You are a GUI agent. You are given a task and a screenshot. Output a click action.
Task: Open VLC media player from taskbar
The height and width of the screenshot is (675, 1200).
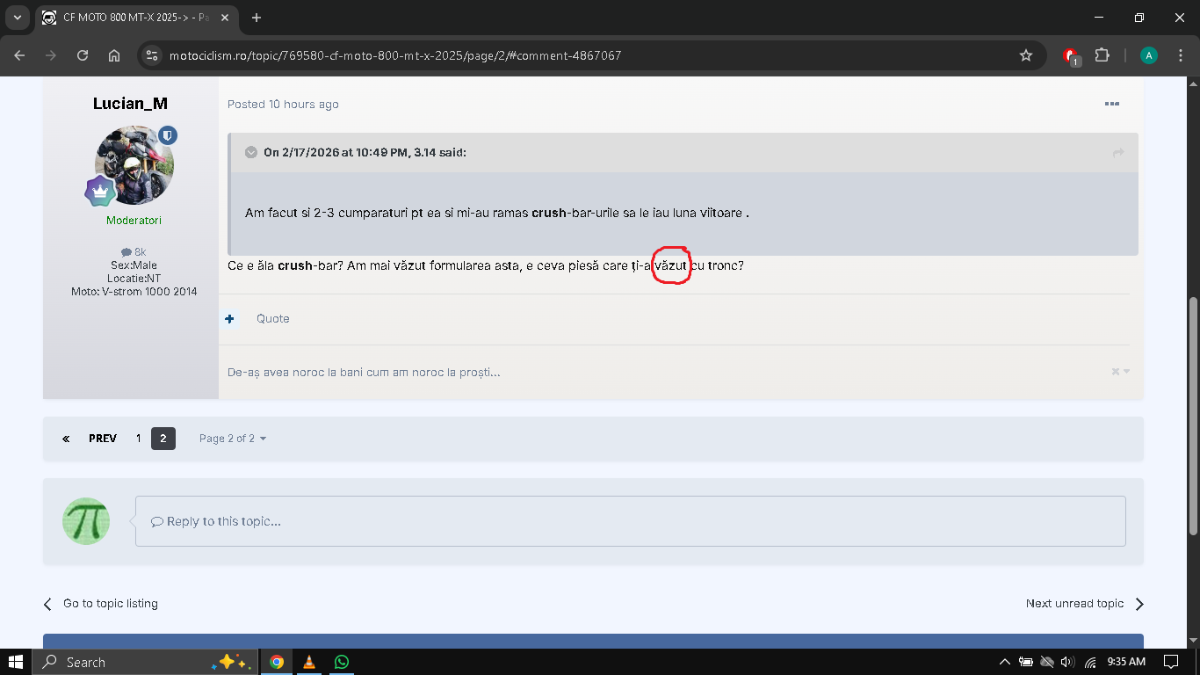[309, 662]
